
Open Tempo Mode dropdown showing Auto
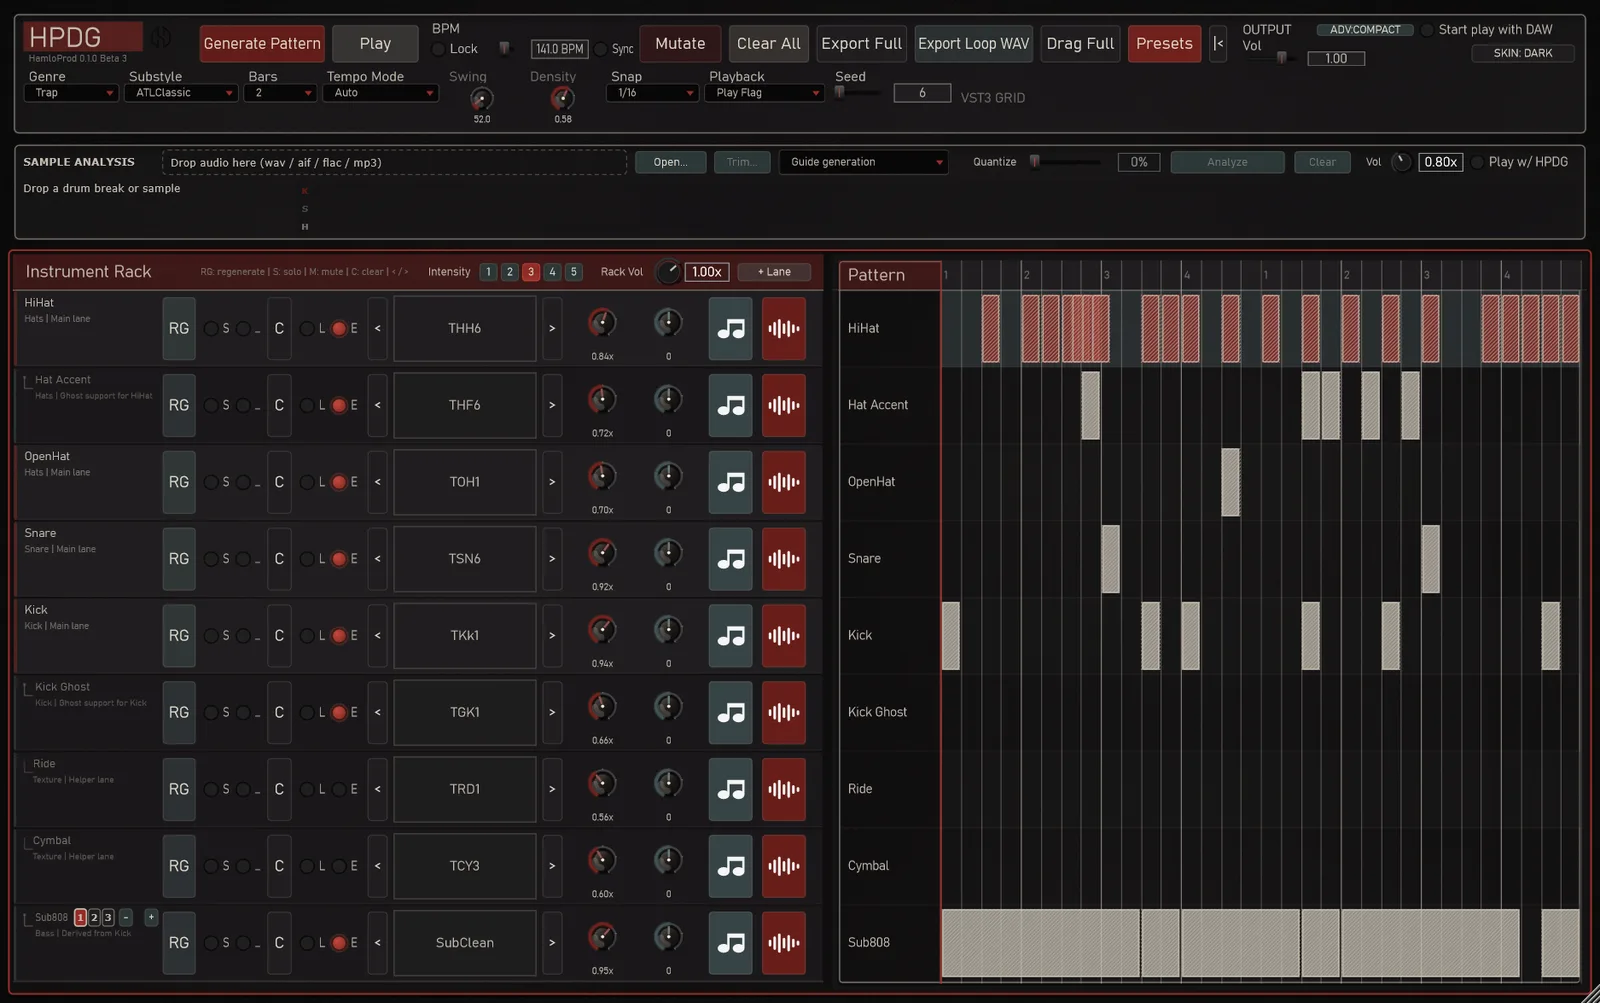point(381,93)
